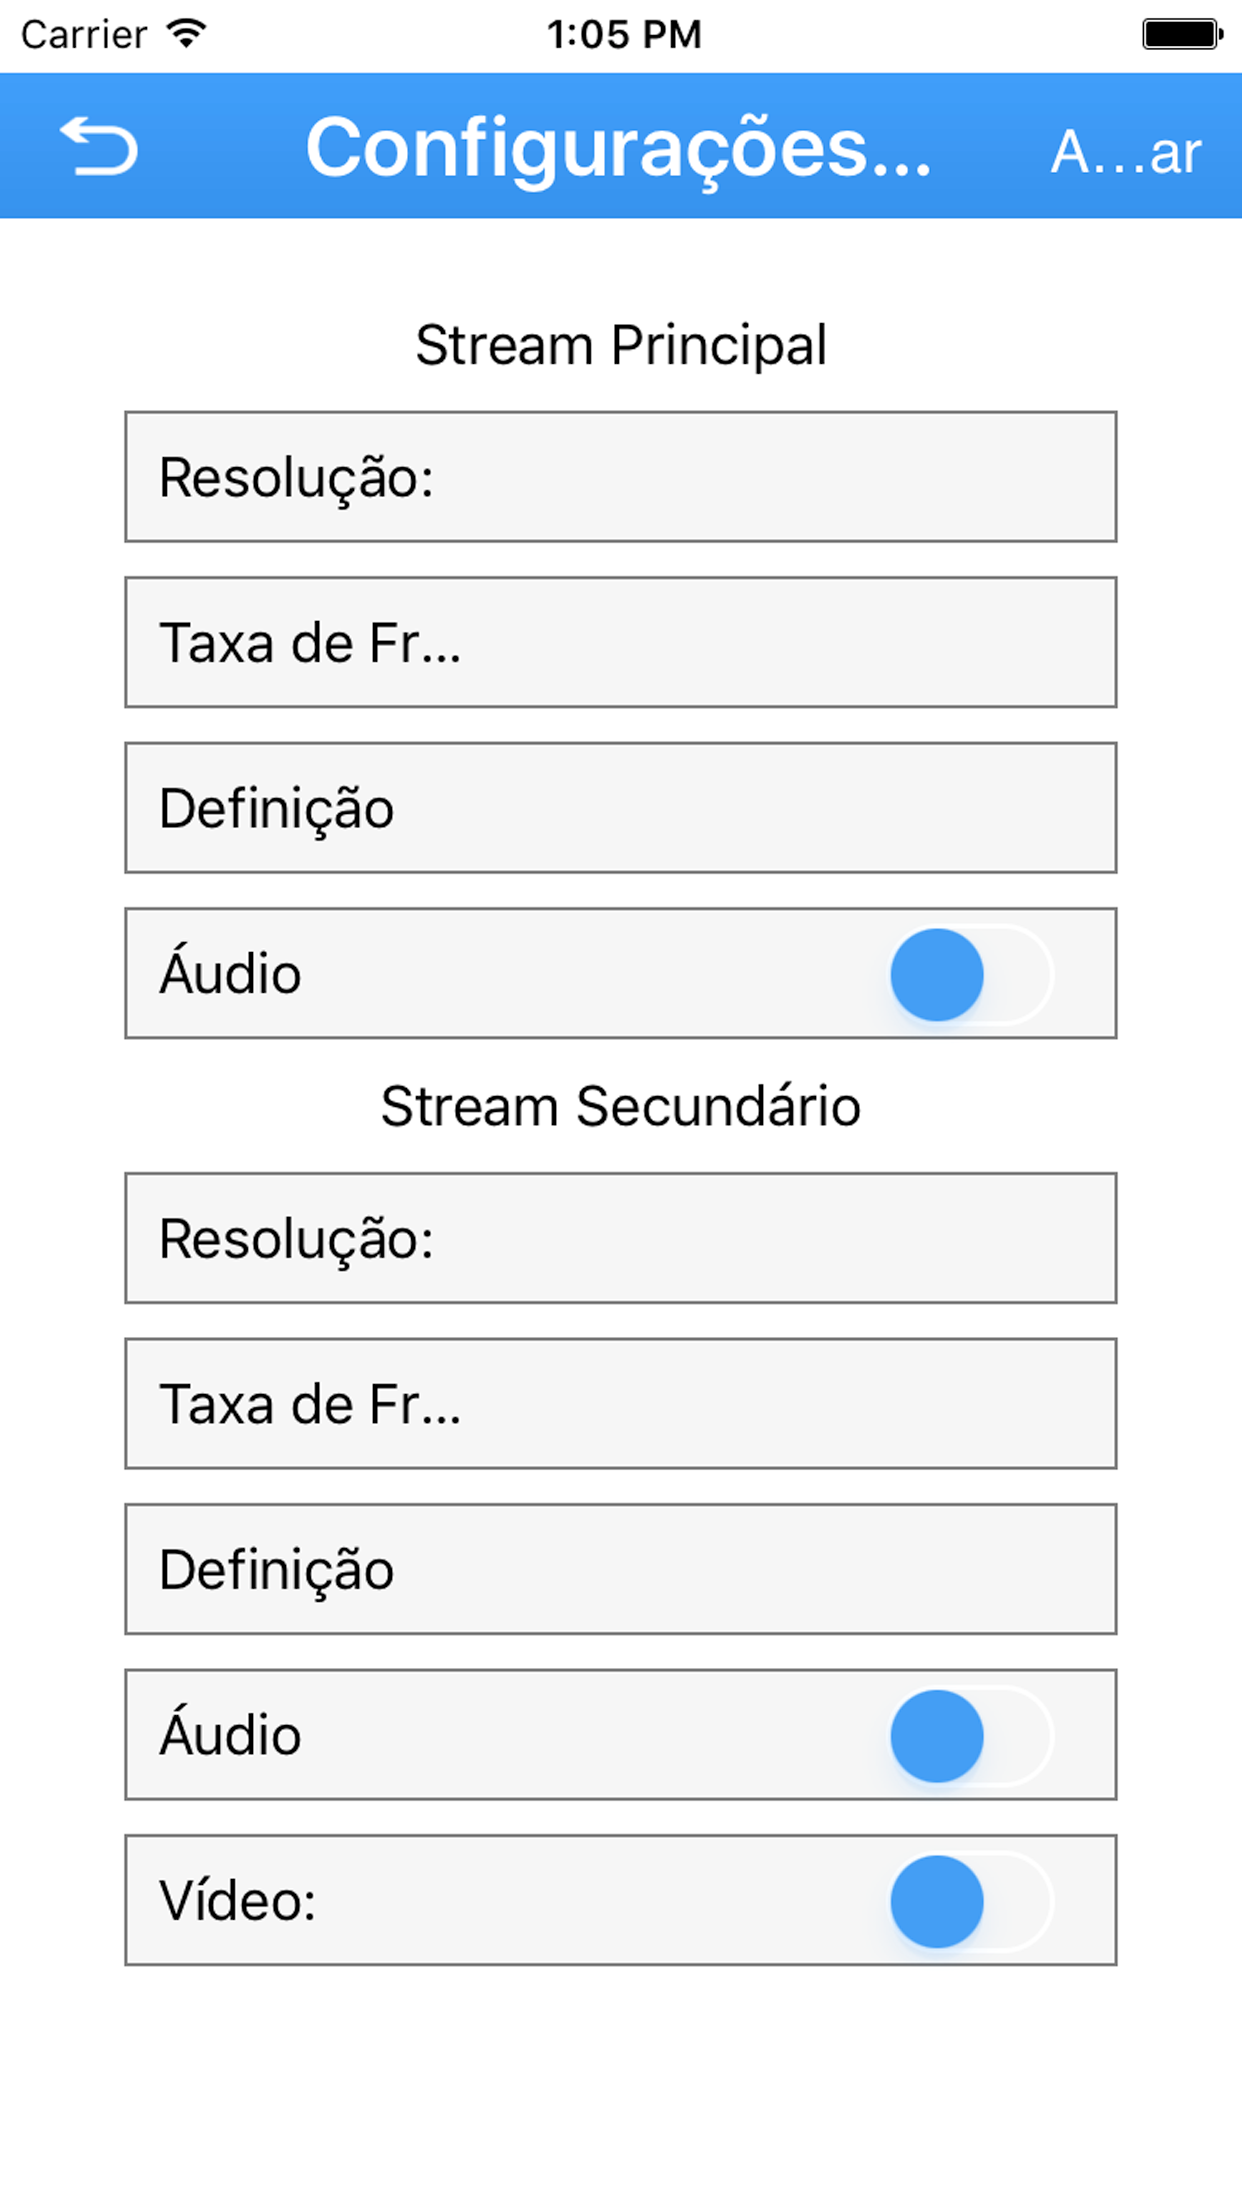The image size is (1242, 2208).
Task: Open Taxa de Fr... field in Stream Principal
Action: click(621, 642)
